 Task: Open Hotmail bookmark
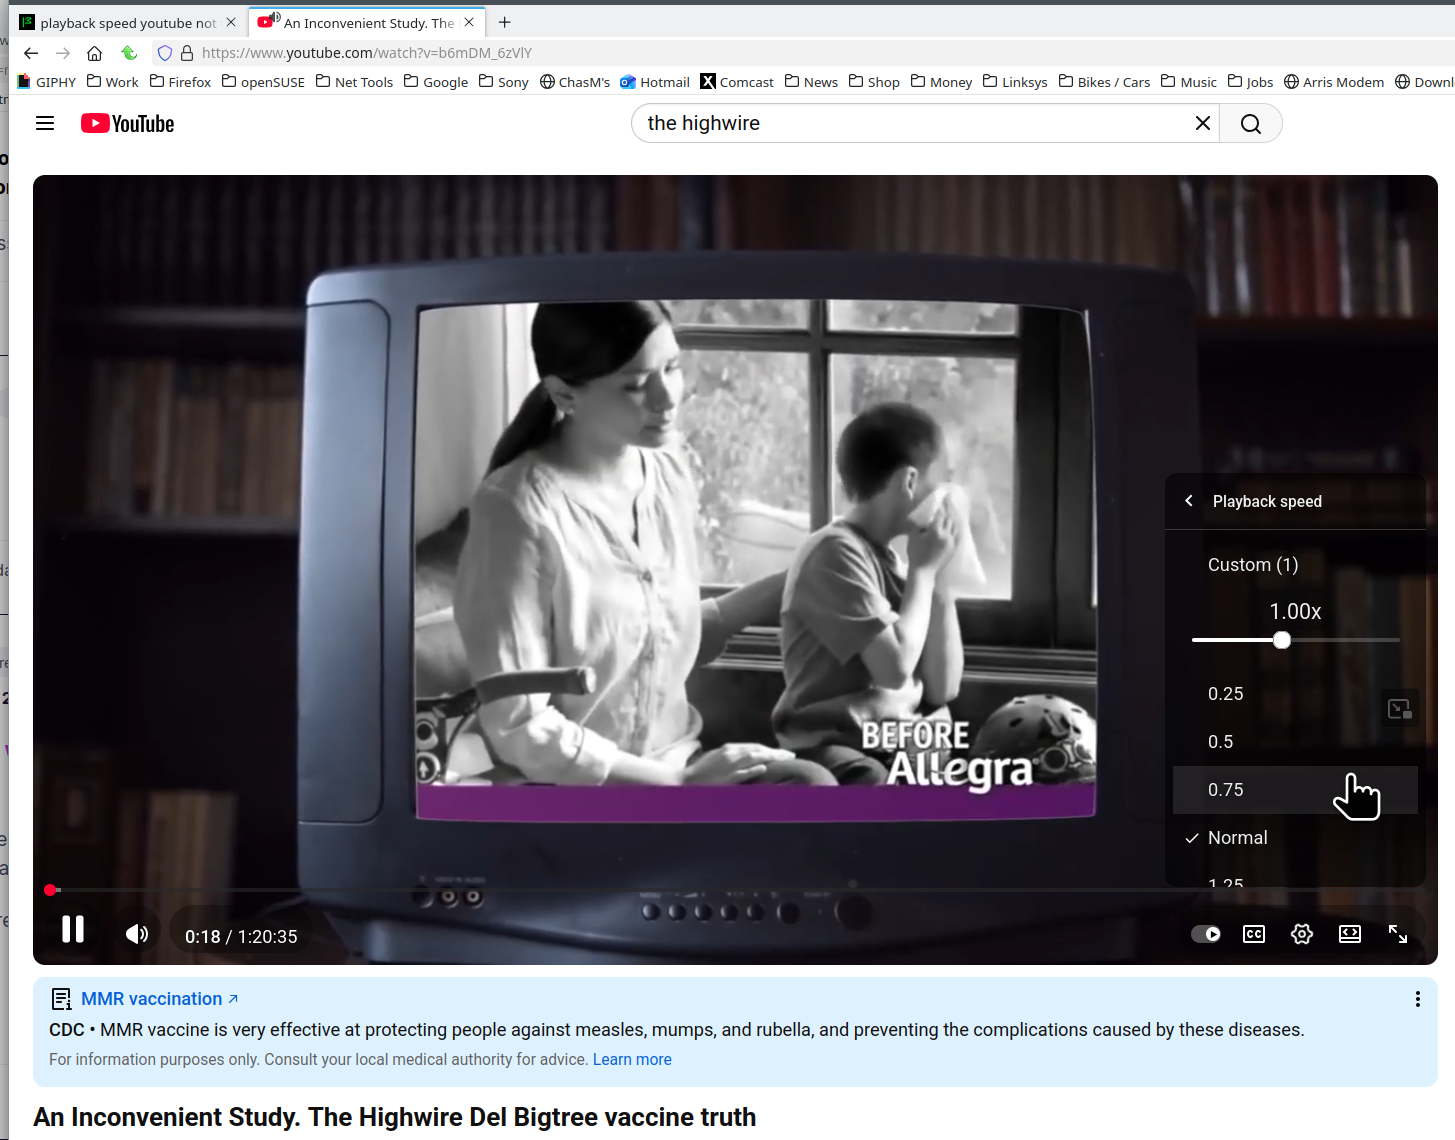[x=655, y=82]
